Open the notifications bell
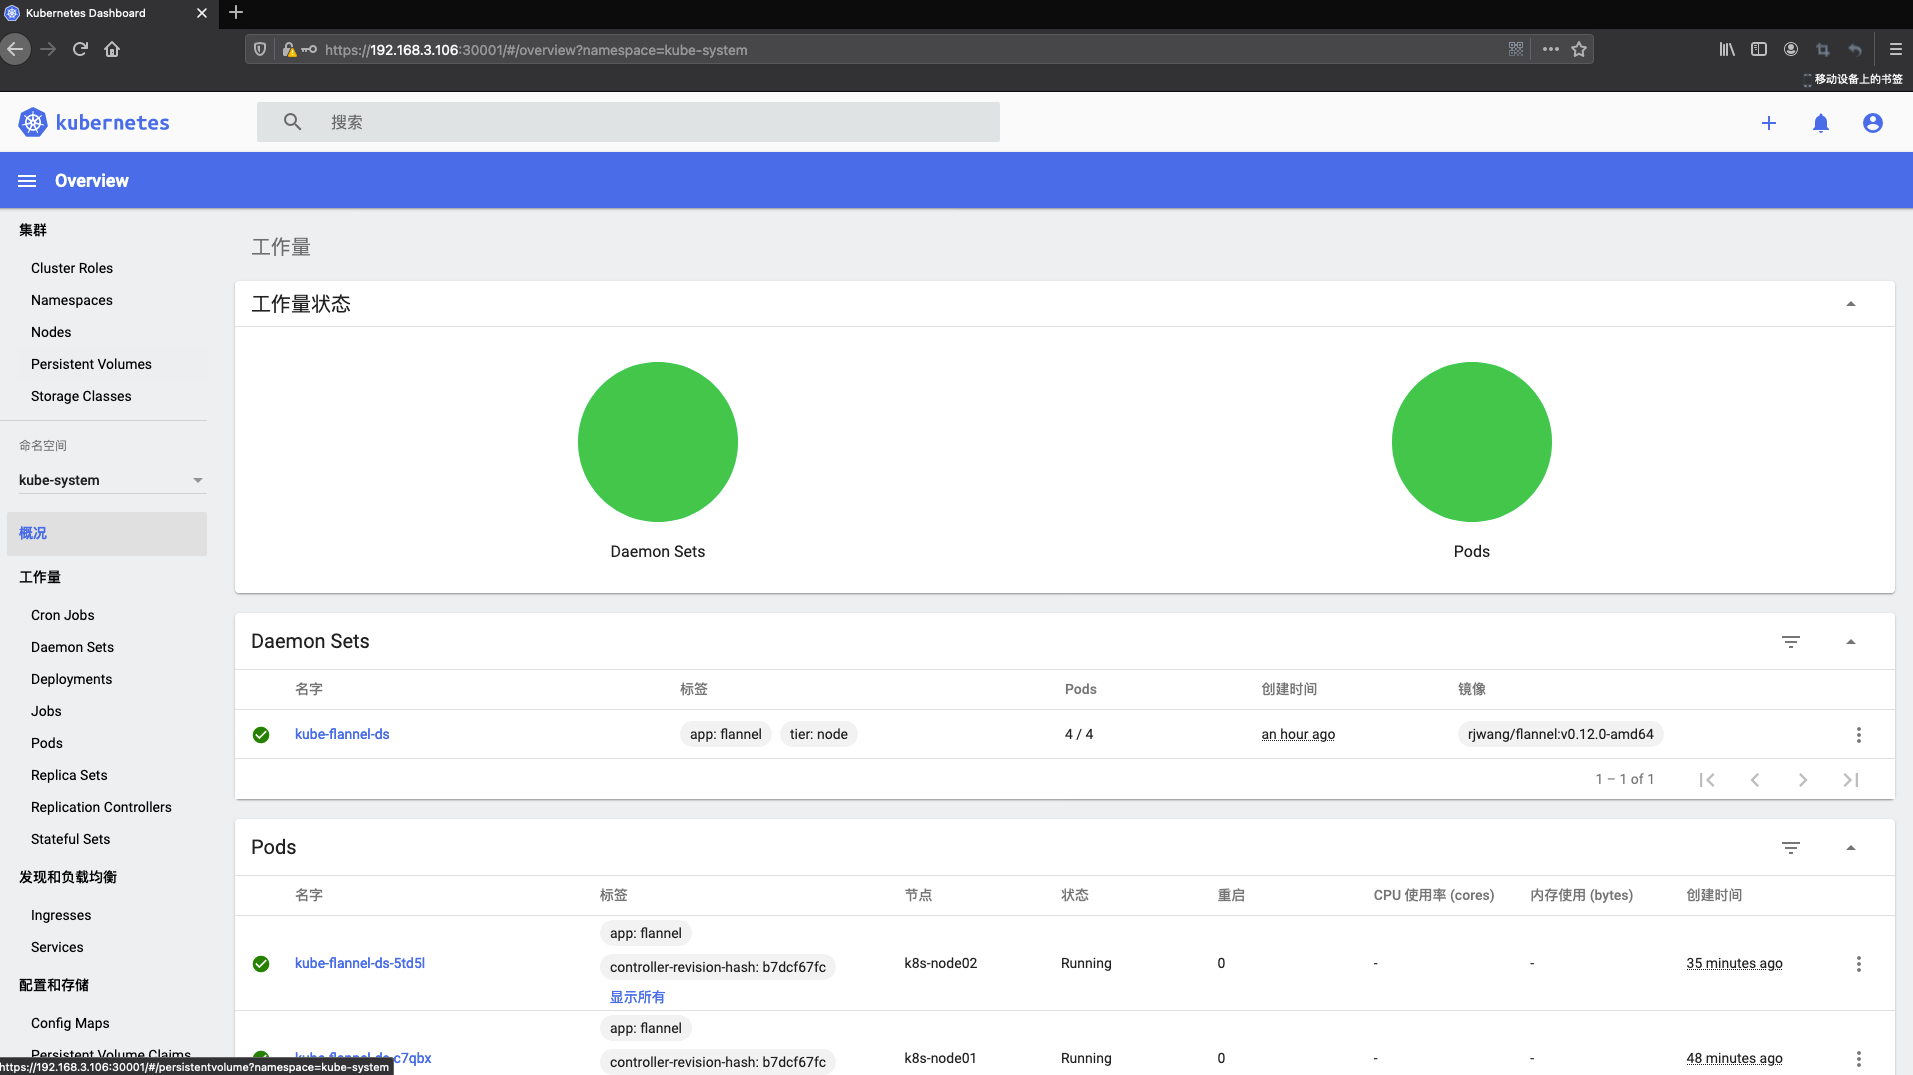Viewport: 1913px width, 1075px height. coord(1821,123)
